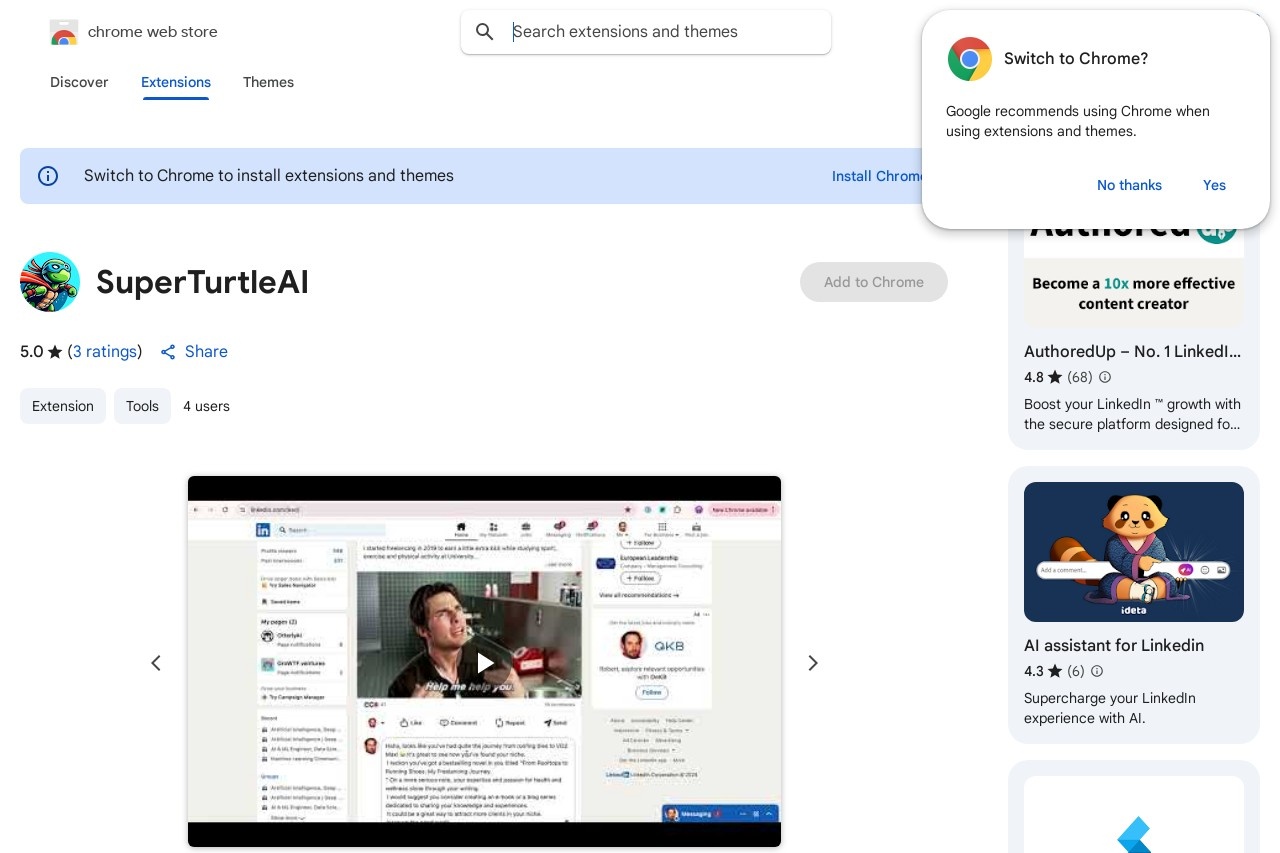The width and height of the screenshot is (1280, 853).
Task: Click the Chrome Web Store logo
Action: point(64,32)
